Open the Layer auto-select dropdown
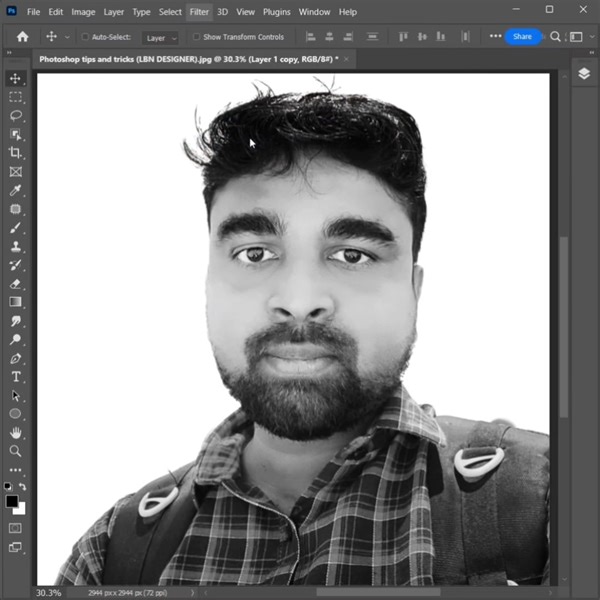600x600 pixels. click(160, 38)
